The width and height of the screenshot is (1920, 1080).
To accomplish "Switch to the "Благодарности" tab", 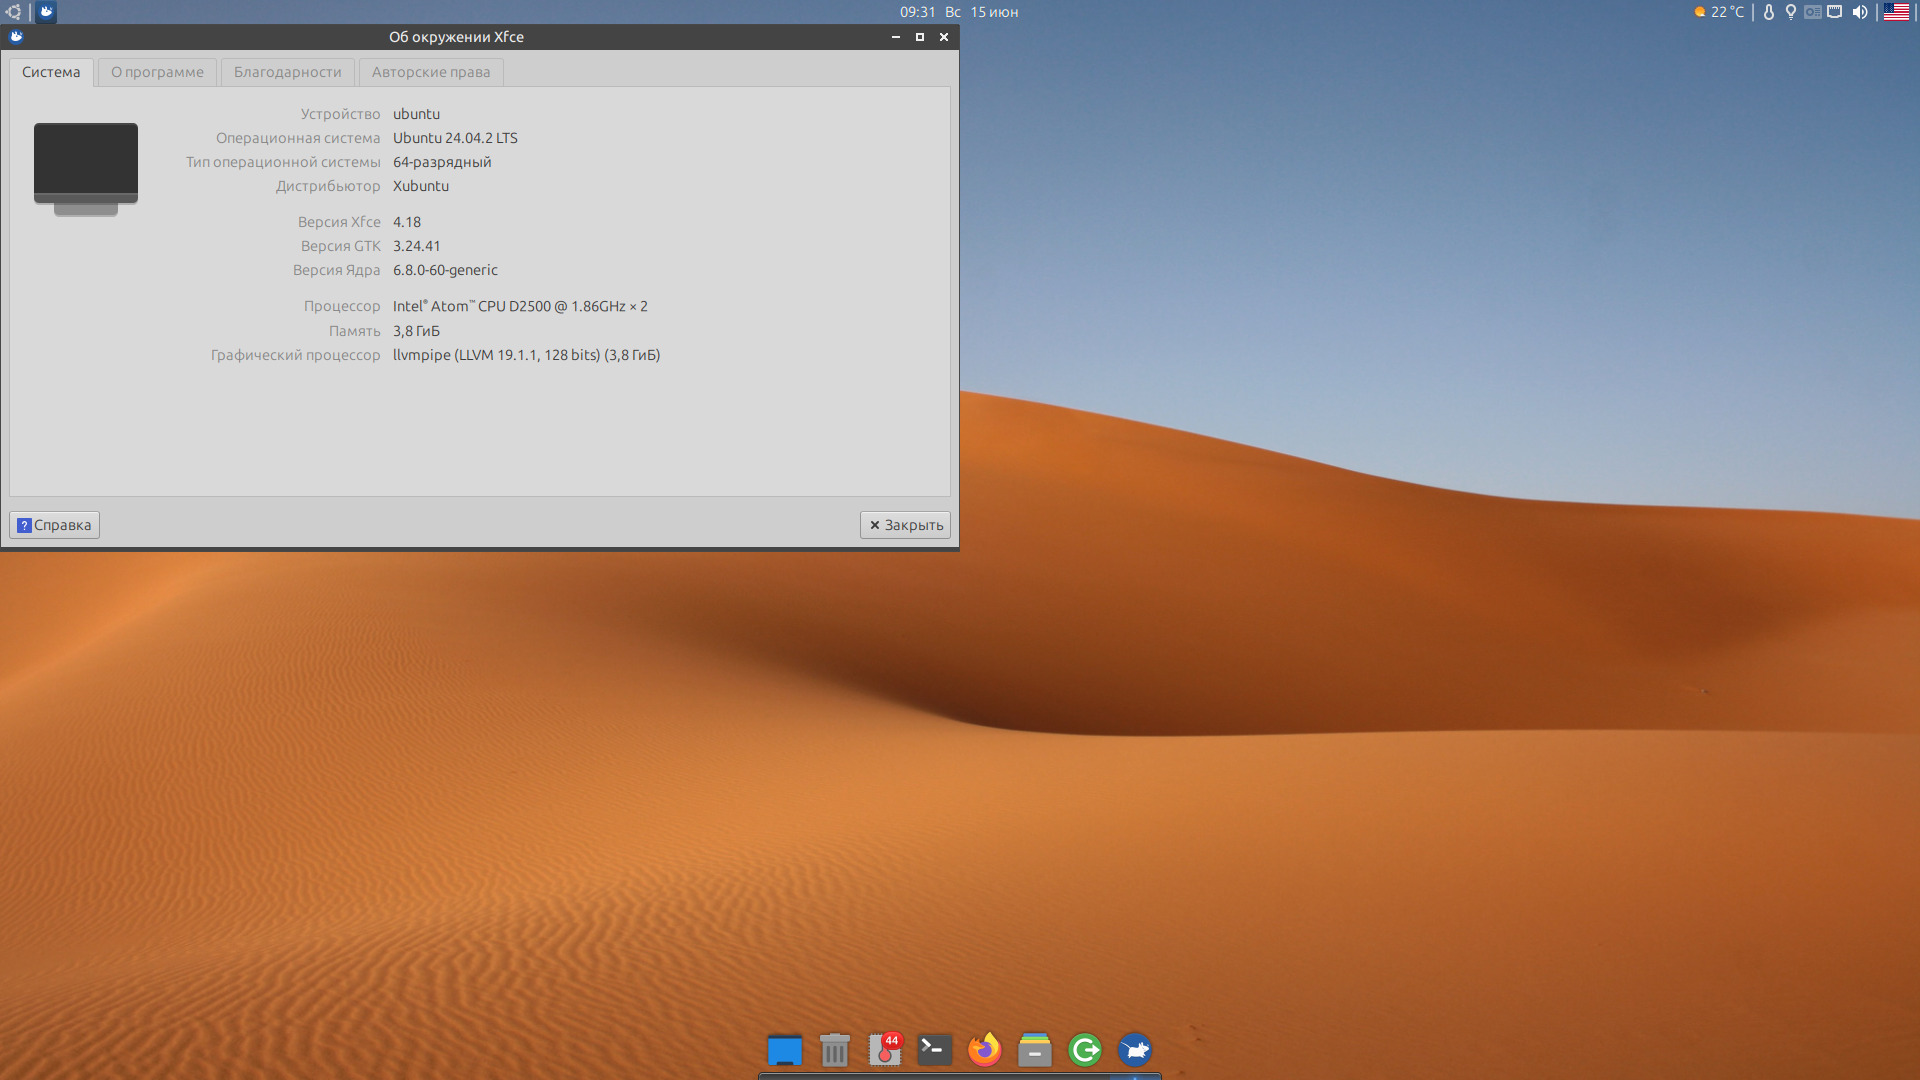I will pos(287,72).
